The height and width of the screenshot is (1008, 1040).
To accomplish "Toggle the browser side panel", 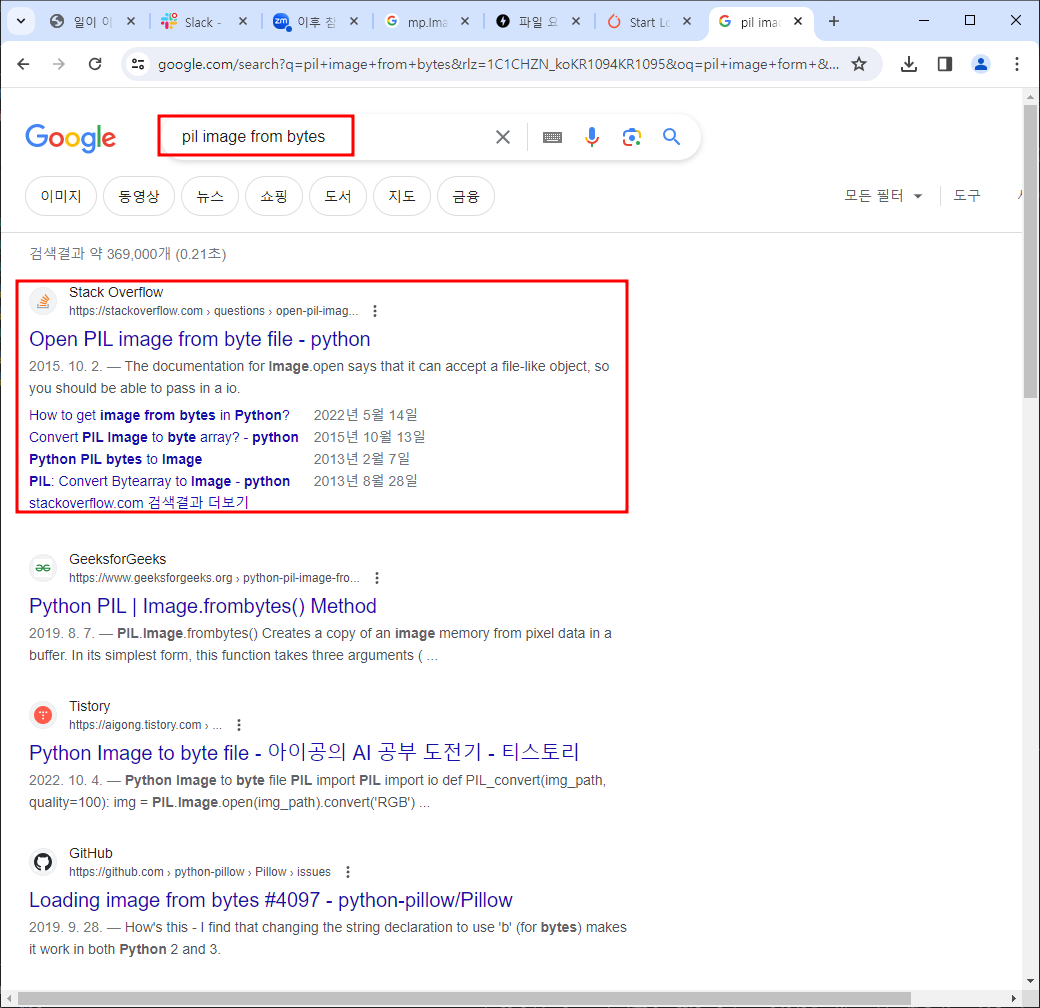I will tap(944, 64).
